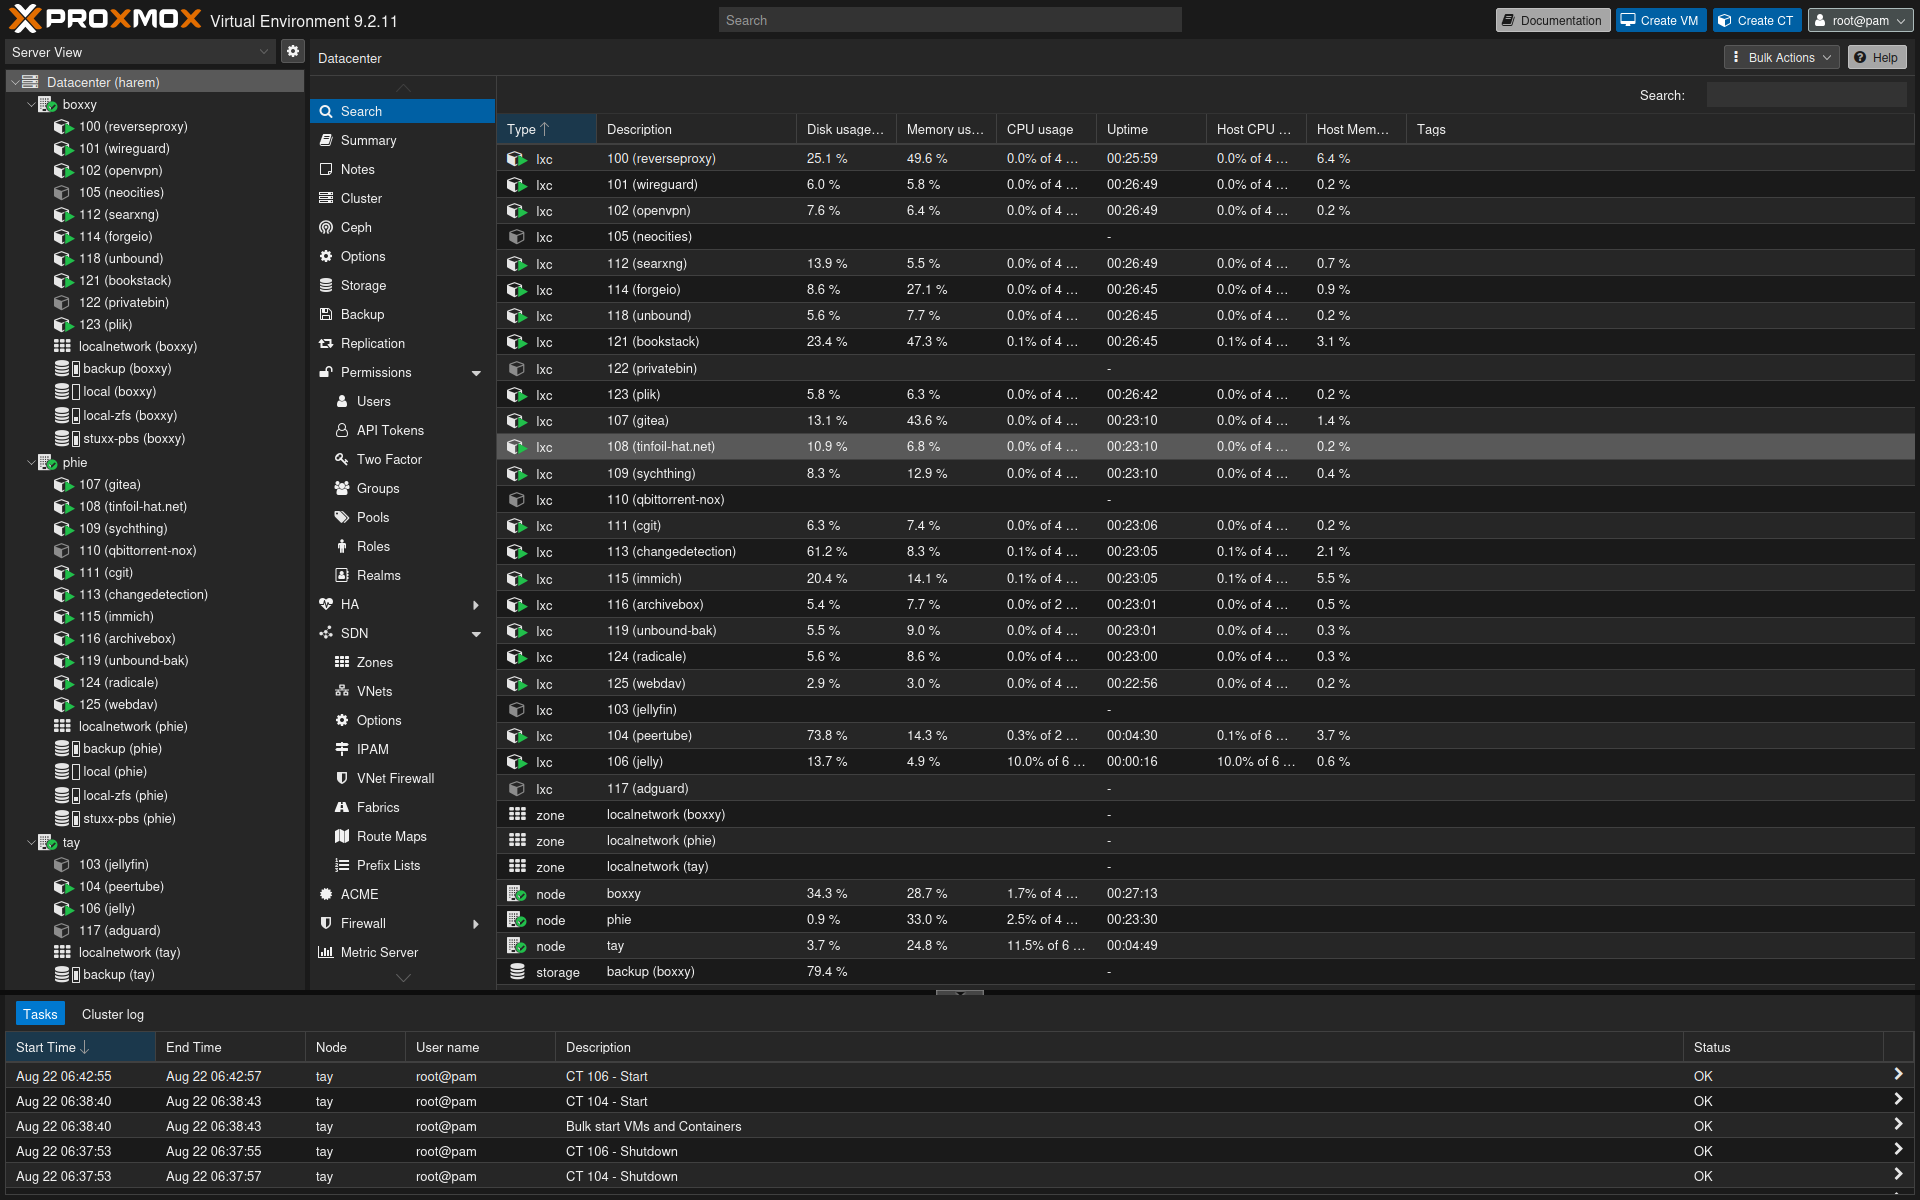Open the Cluster menu item
The image size is (1920, 1200).
pyautogui.click(x=403, y=199)
